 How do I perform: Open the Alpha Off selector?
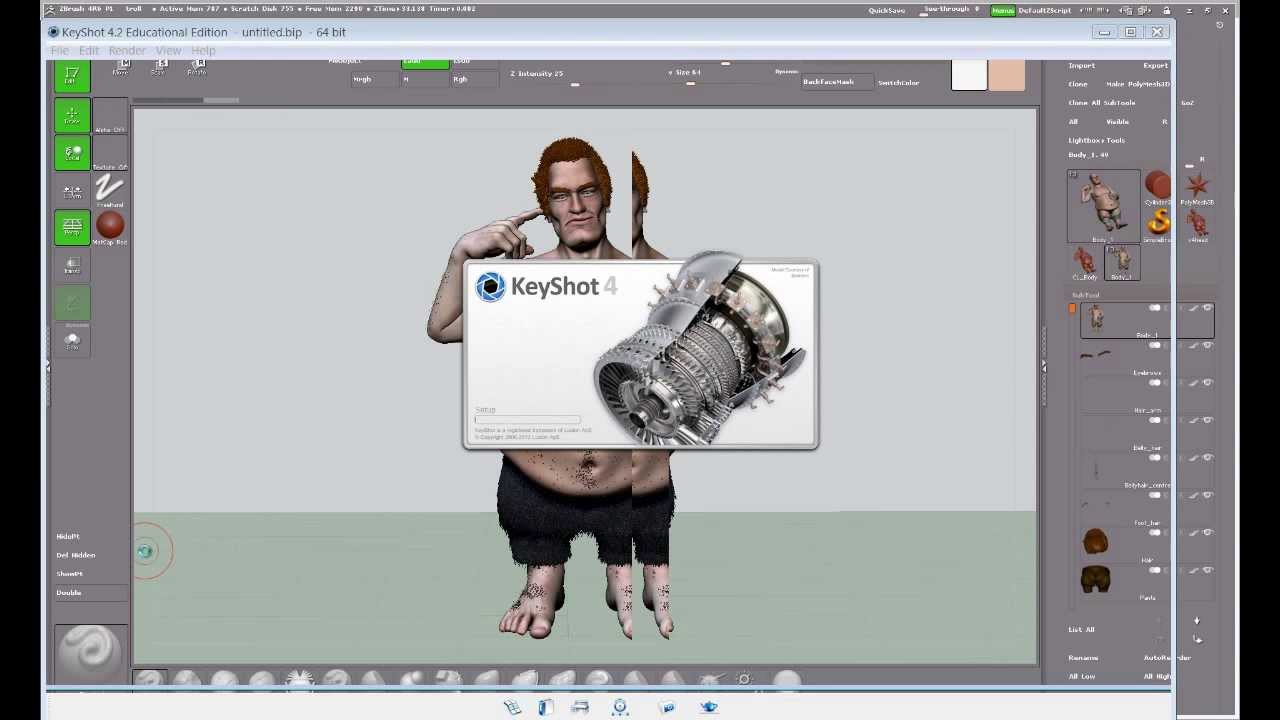(110, 116)
